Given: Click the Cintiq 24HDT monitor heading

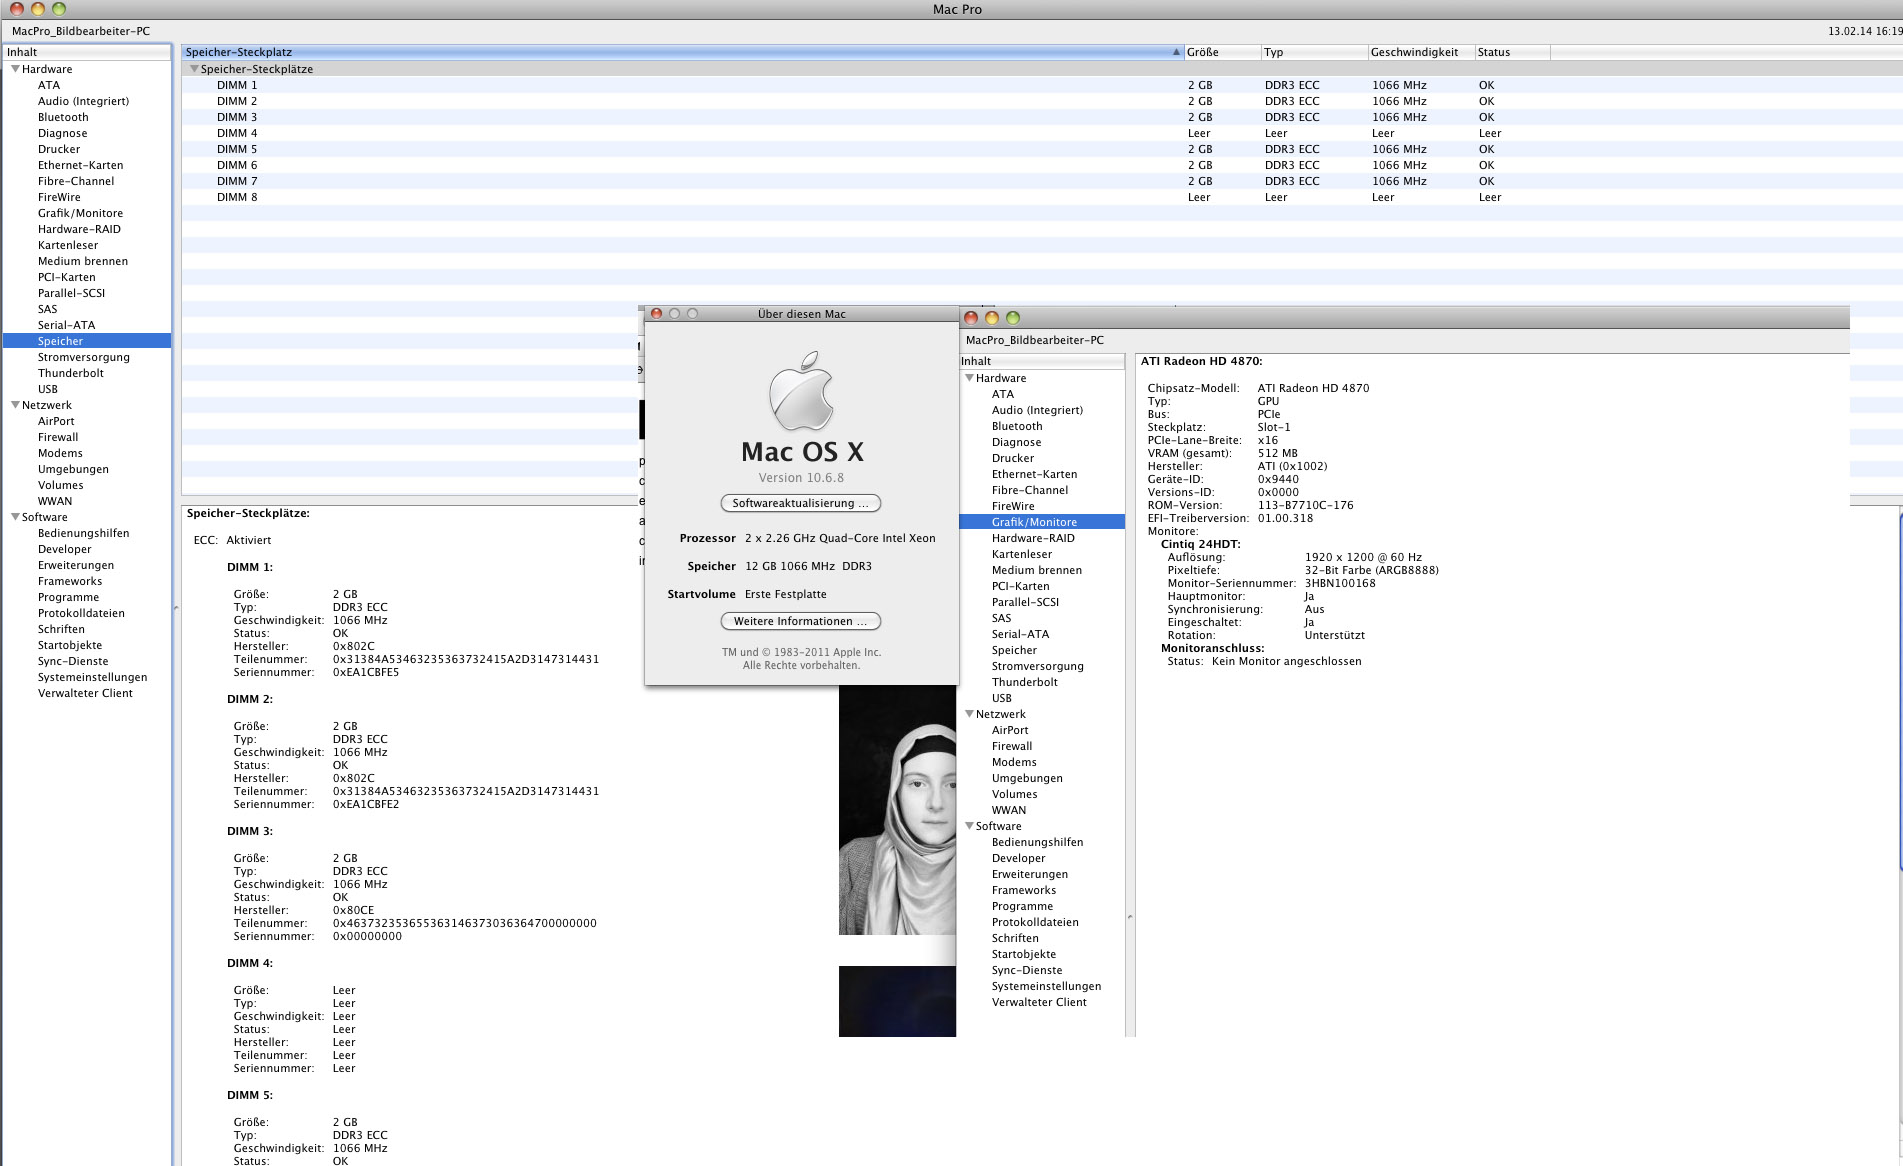Looking at the screenshot, I should coord(1200,544).
